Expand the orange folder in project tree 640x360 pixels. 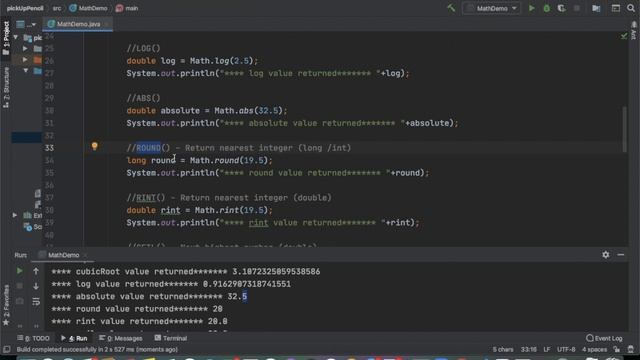click(x=25, y=60)
